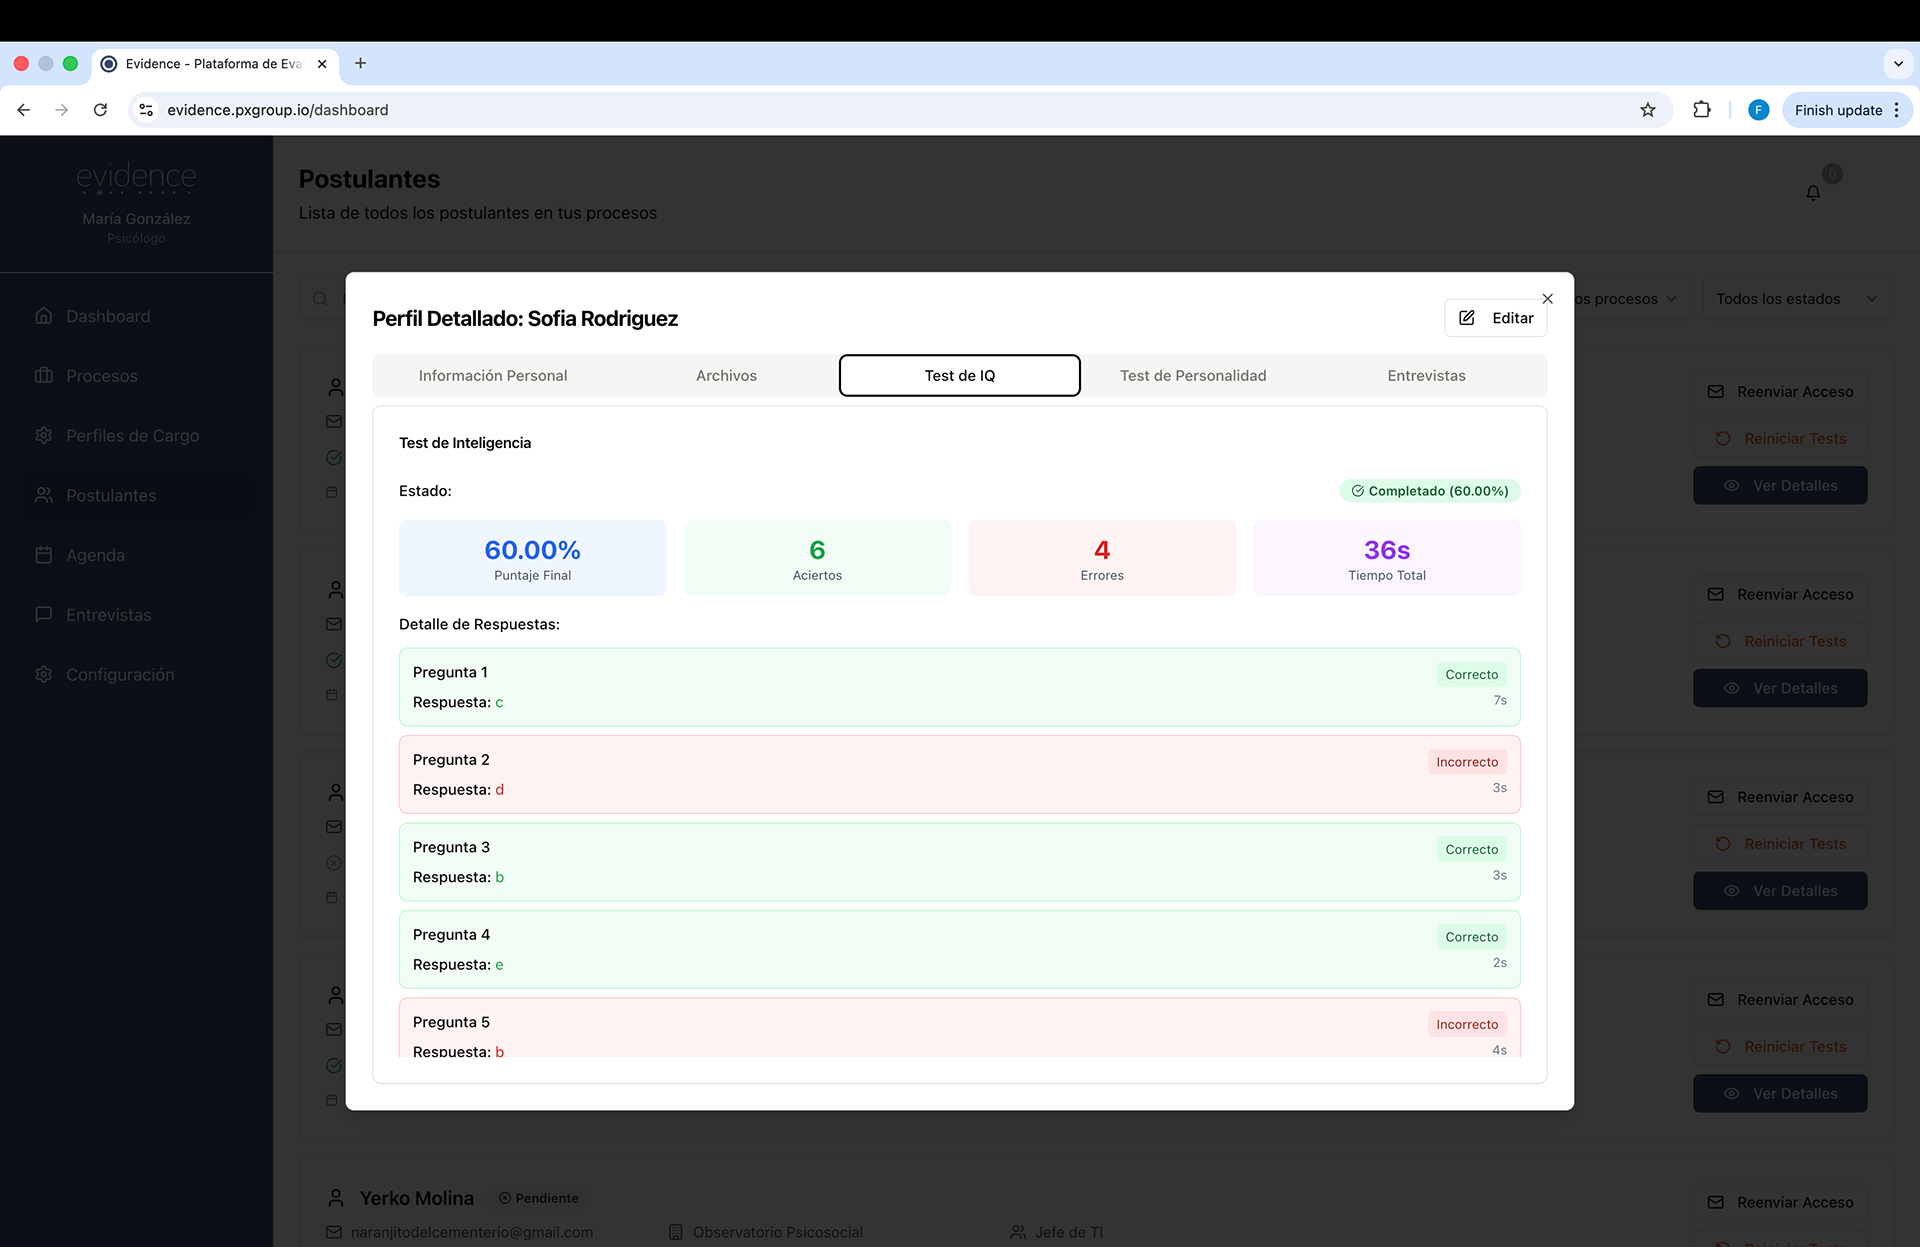Screen dimensions: 1920x1247
Task: Open a new browser tab
Action: (360, 63)
